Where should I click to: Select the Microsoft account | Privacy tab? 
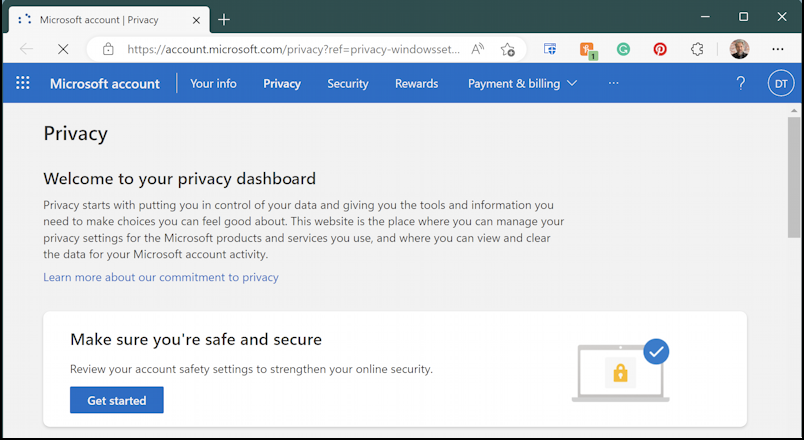(x=109, y=20)
